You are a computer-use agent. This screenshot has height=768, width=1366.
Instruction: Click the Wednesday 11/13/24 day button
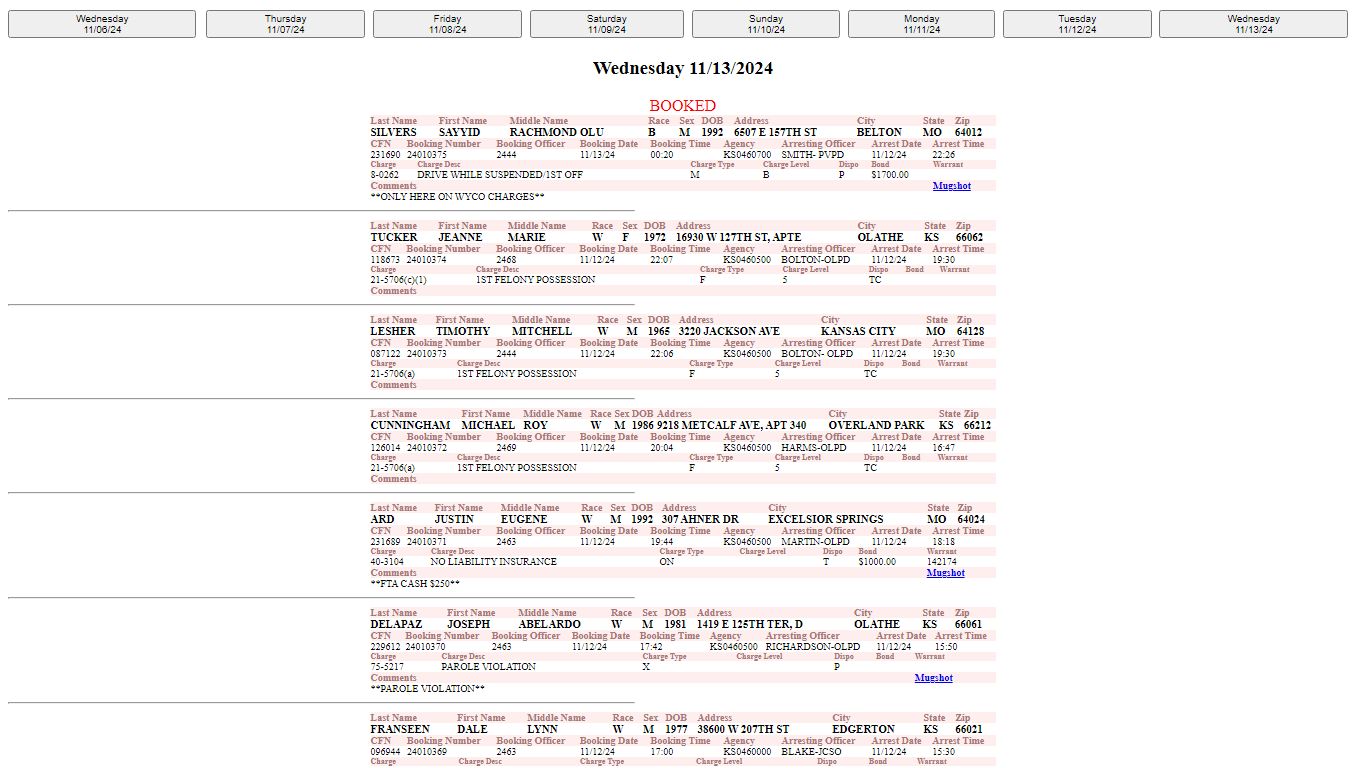[x=1253, y=24]
